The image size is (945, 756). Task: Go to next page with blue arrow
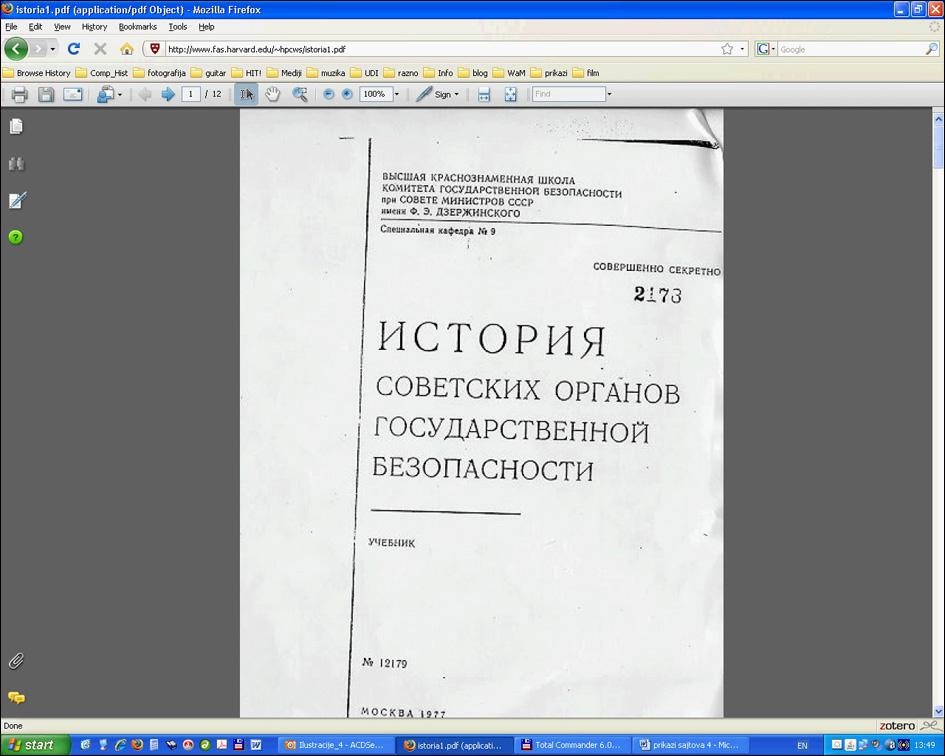pos(168,94)
